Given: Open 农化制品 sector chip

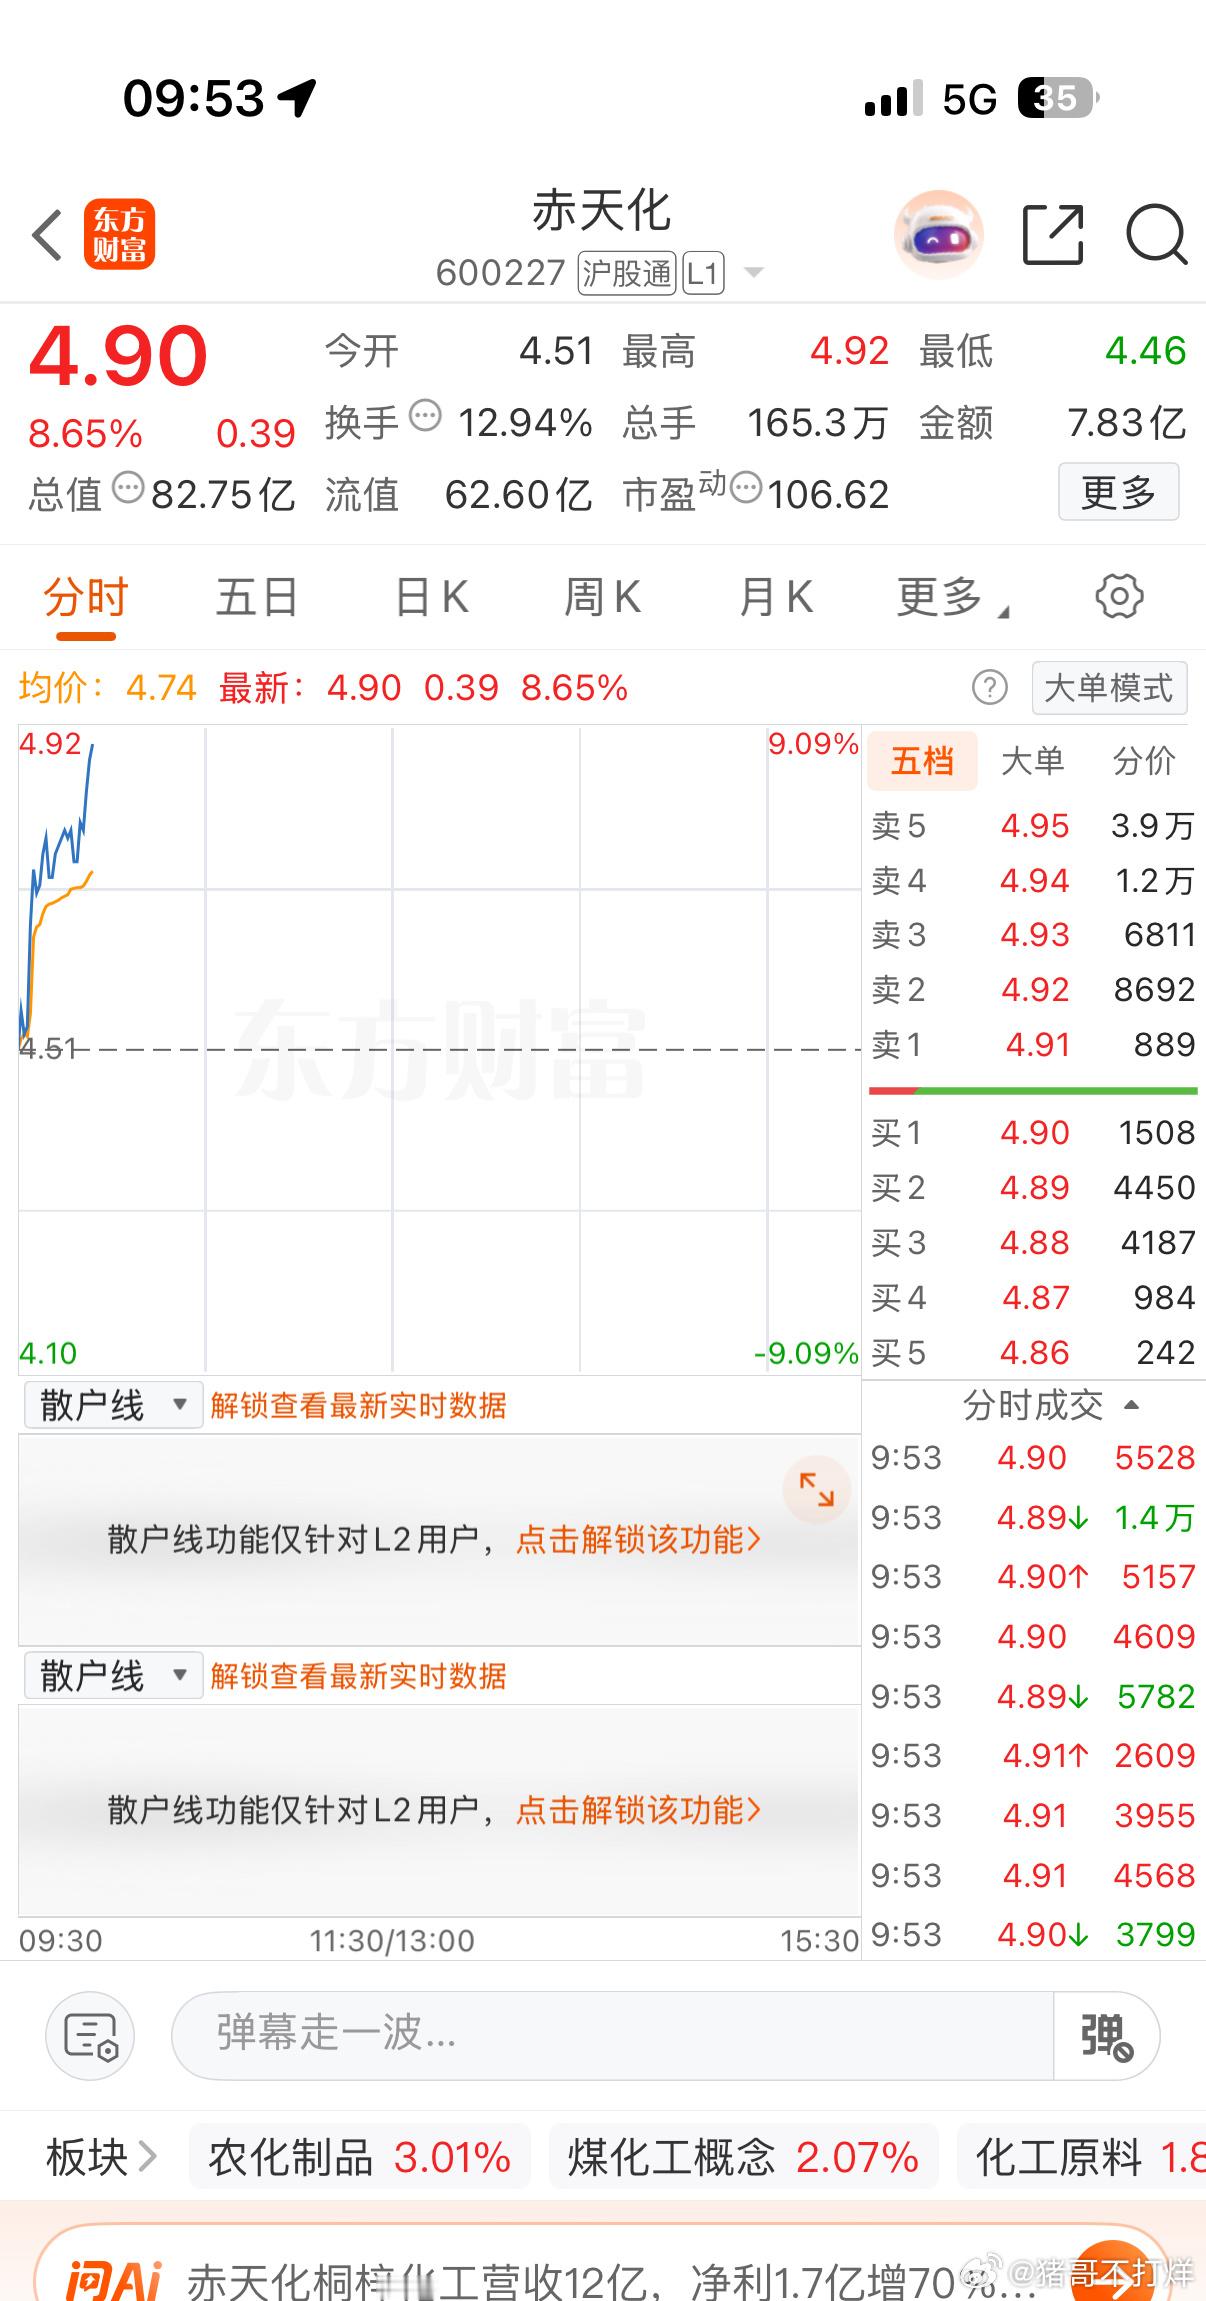Looking at the screenshot, I should click(360, 2158).
